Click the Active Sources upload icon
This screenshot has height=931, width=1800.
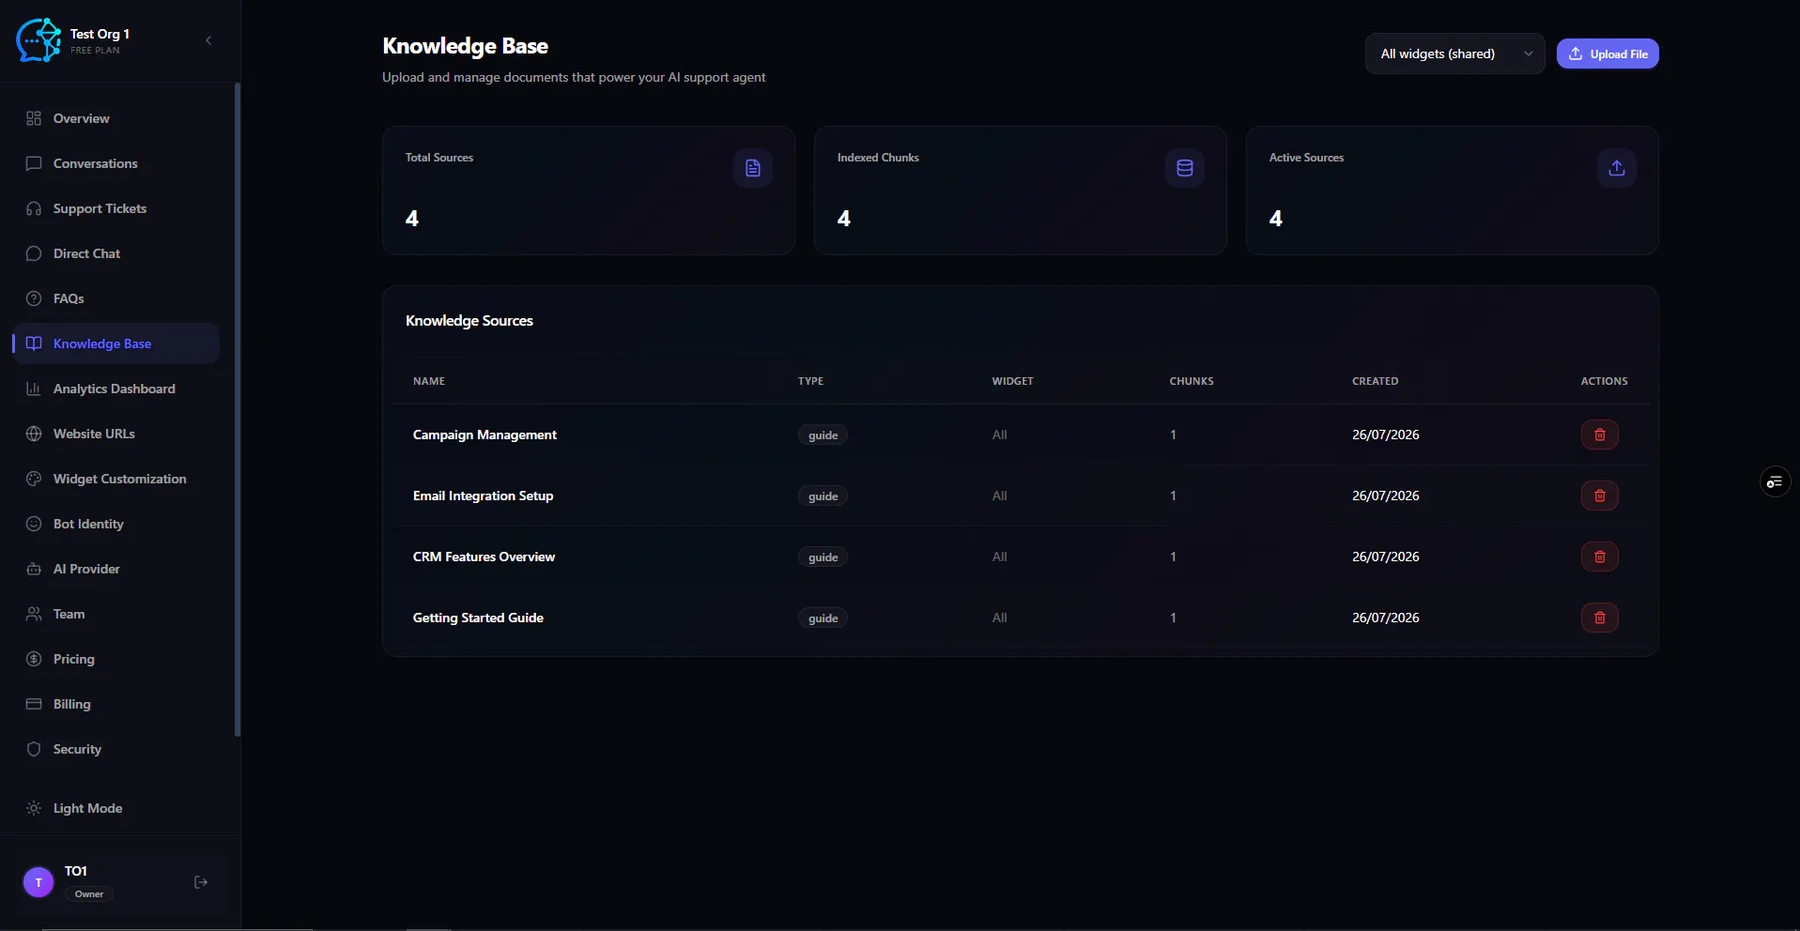point(1617,168)
